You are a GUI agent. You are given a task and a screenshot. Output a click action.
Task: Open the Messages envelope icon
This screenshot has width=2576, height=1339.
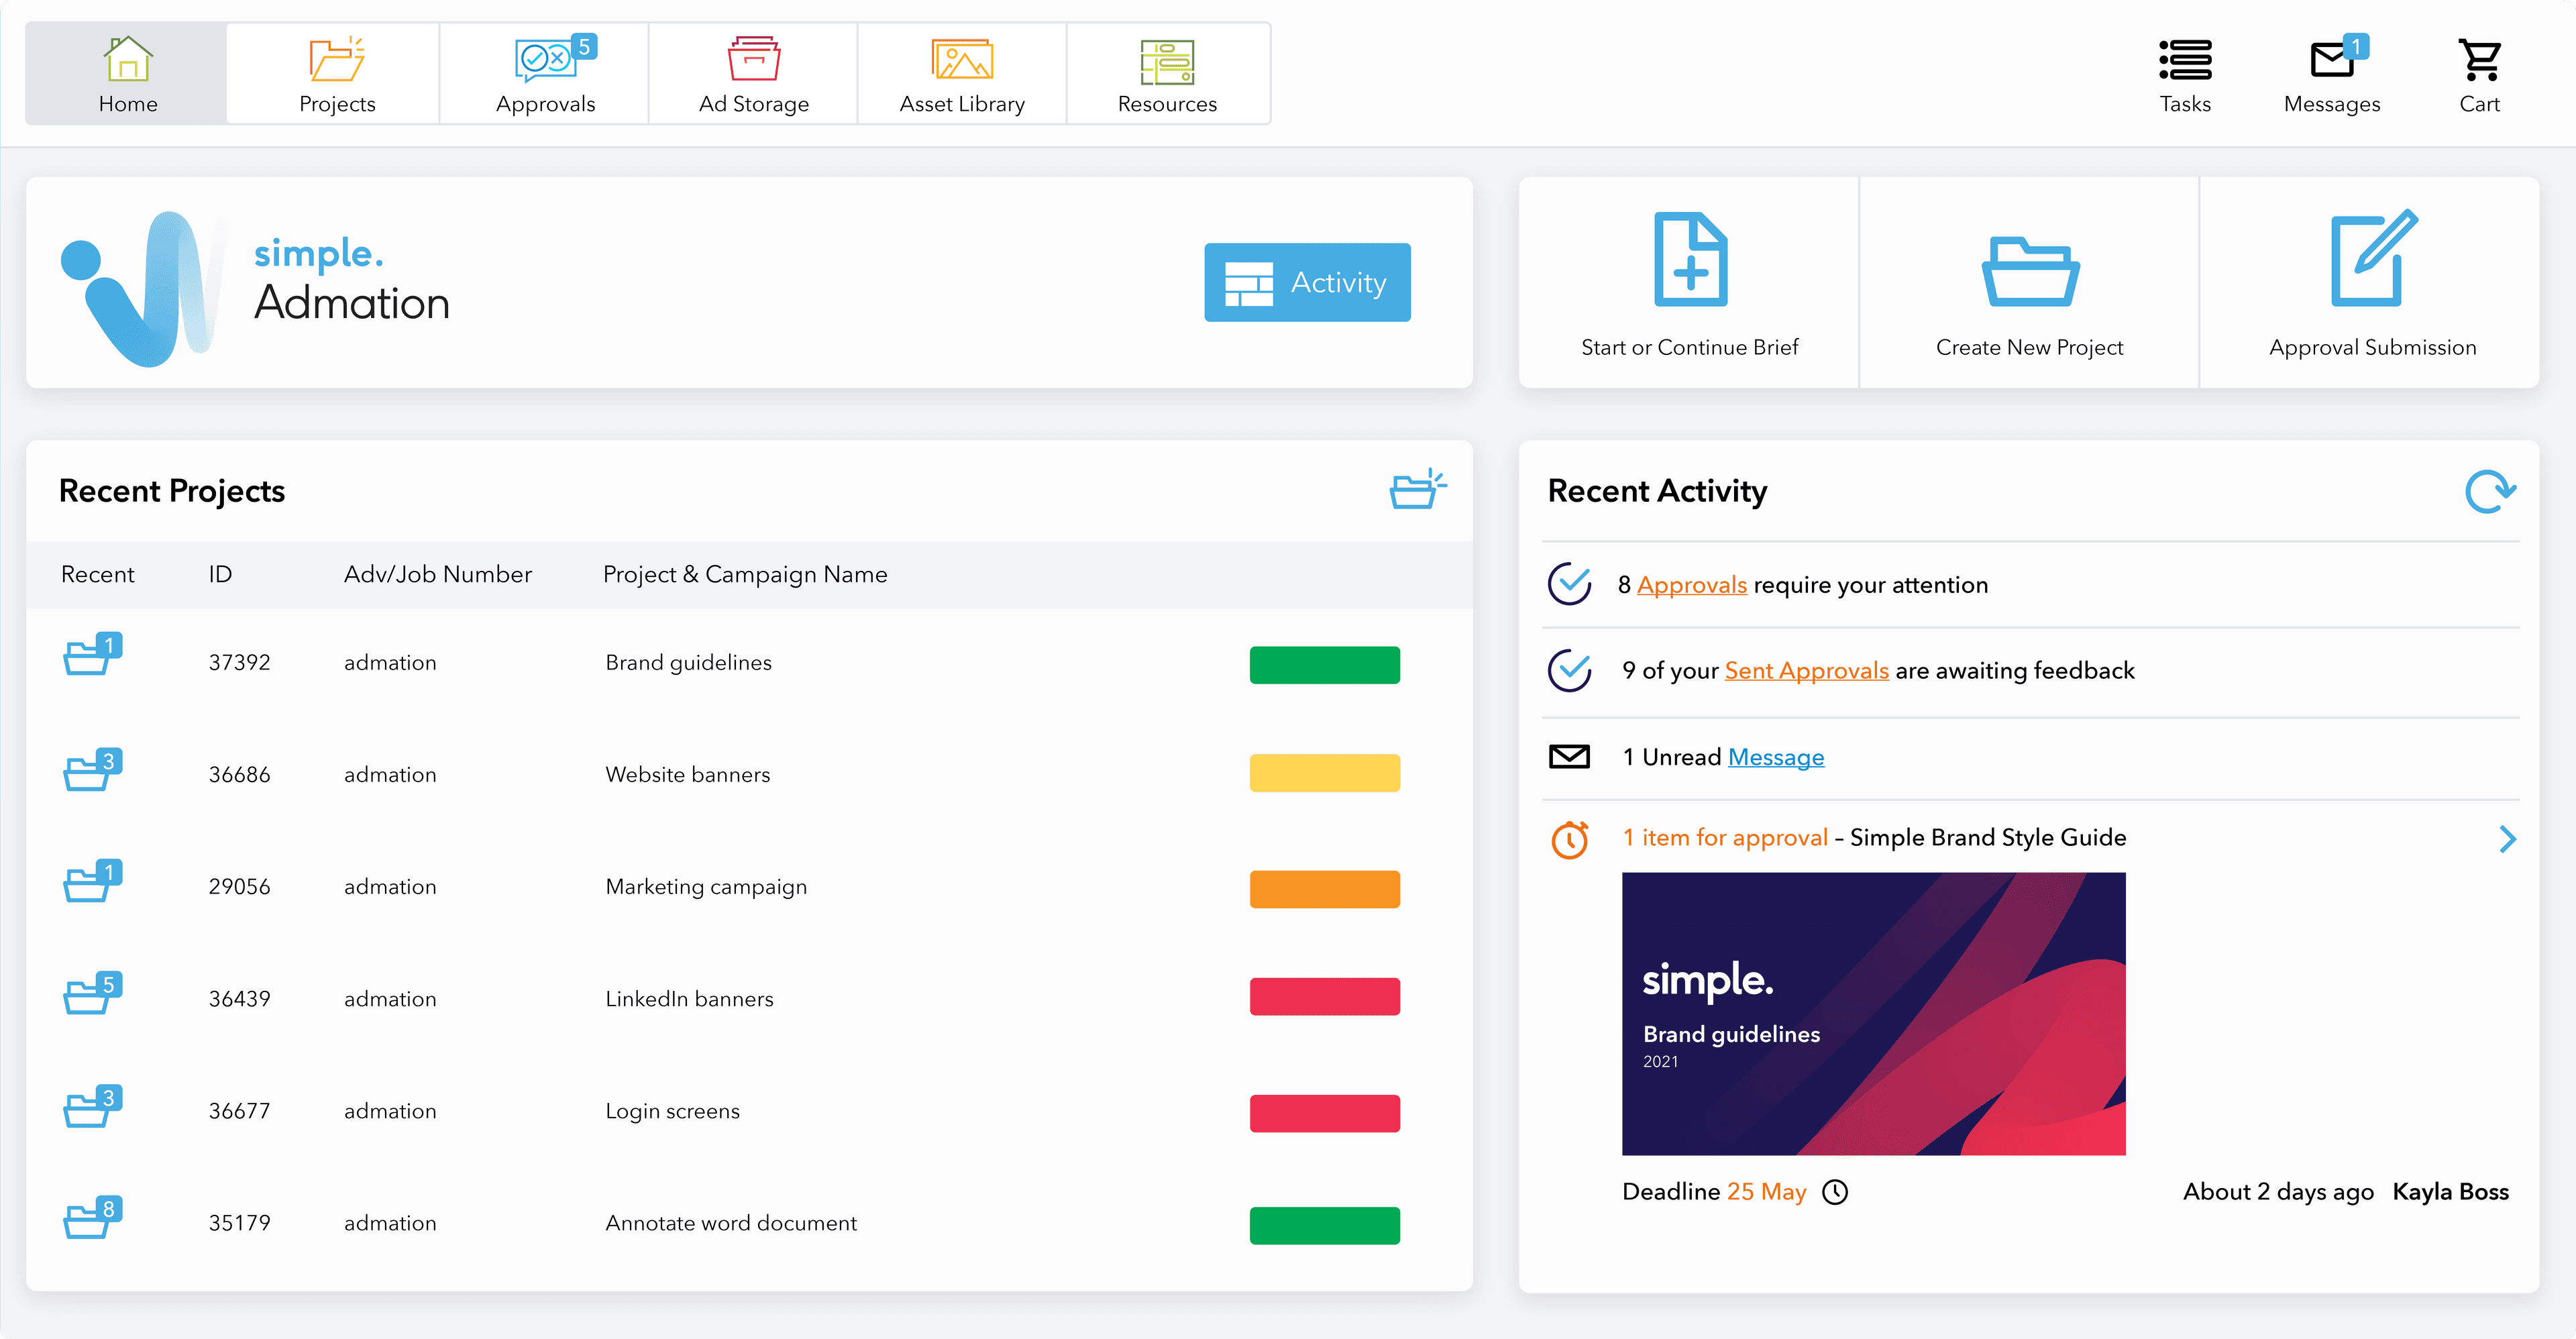(2331, 61)
